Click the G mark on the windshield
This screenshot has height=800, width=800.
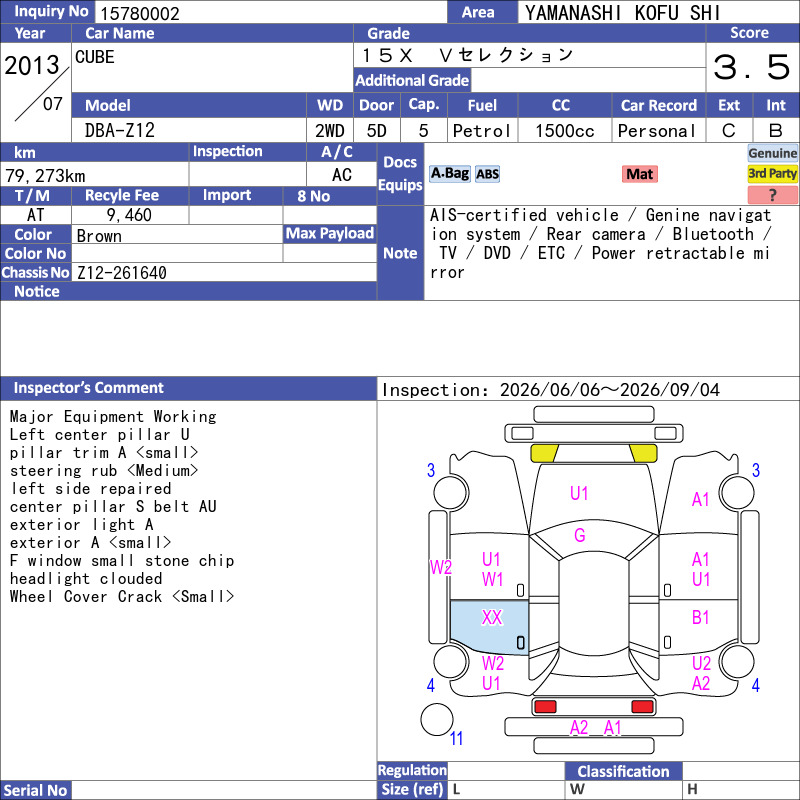pos(580,535)
